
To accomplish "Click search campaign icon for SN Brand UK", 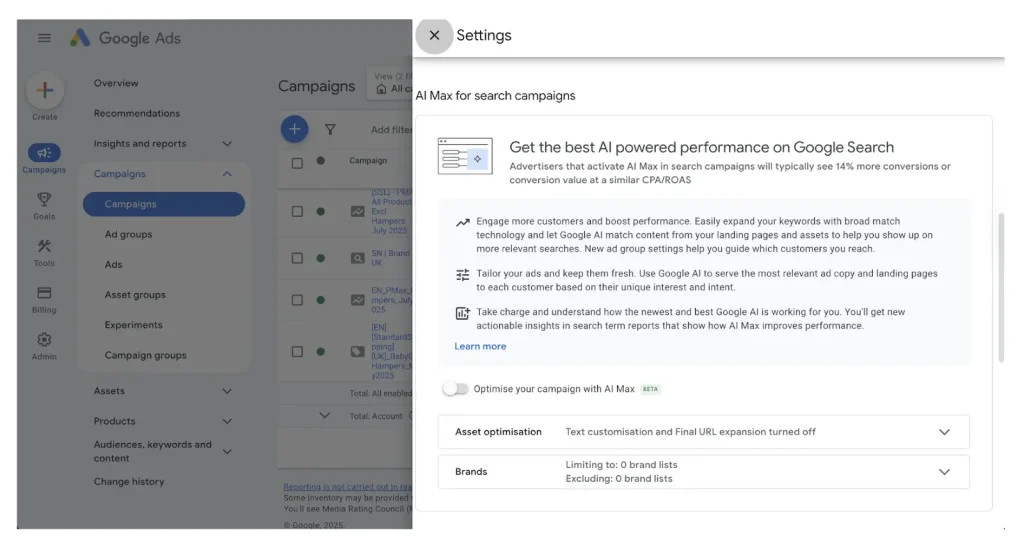I will (x=358, y=258).
